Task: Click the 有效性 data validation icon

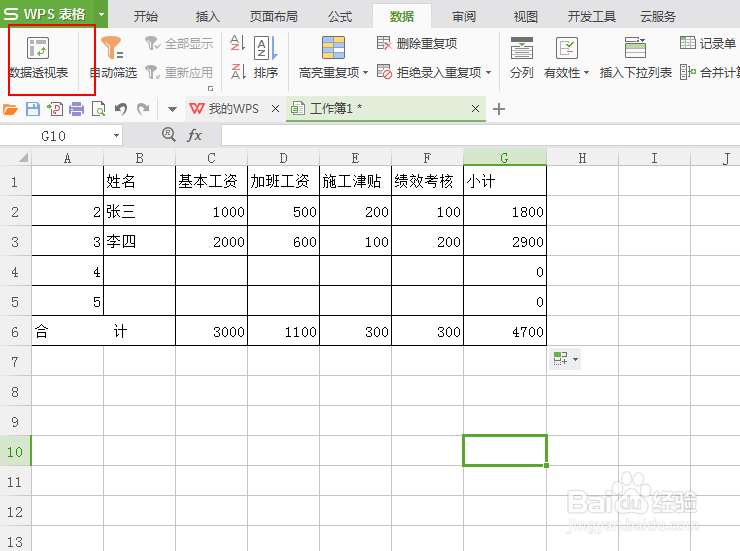Action: click(x=566, y=48)
